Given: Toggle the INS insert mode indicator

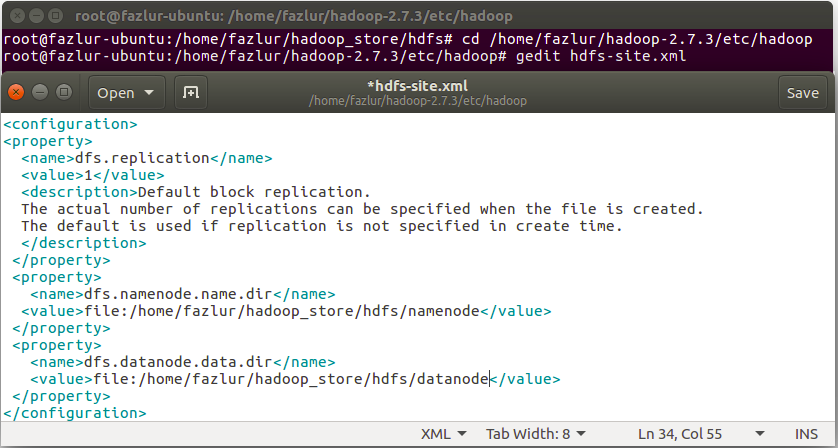Looking at the screenshot, I should [806, 434].
